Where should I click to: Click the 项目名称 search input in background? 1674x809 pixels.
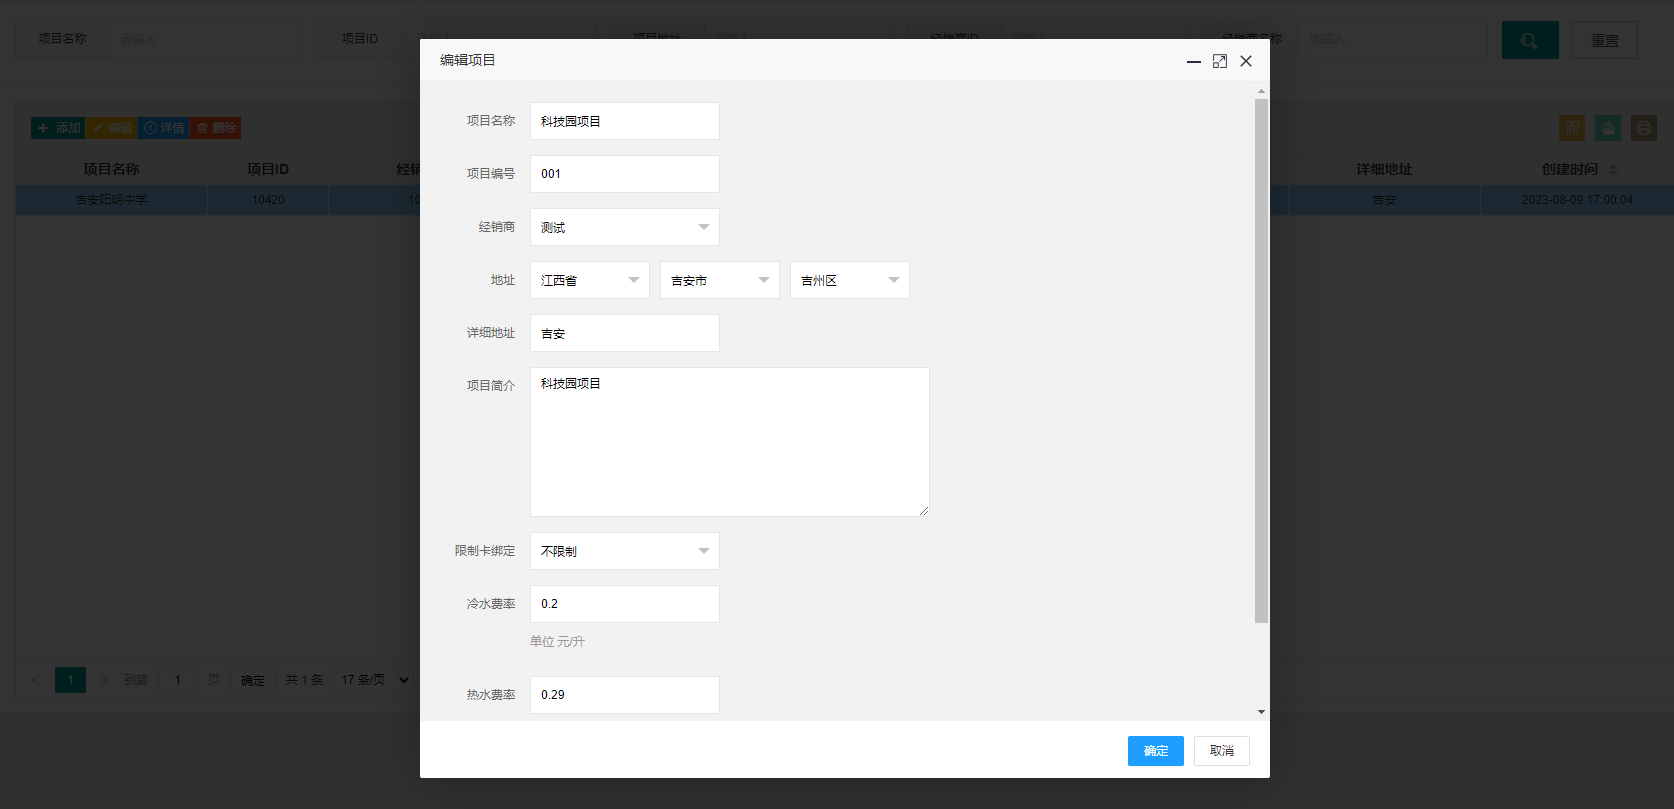pos(203,39)
